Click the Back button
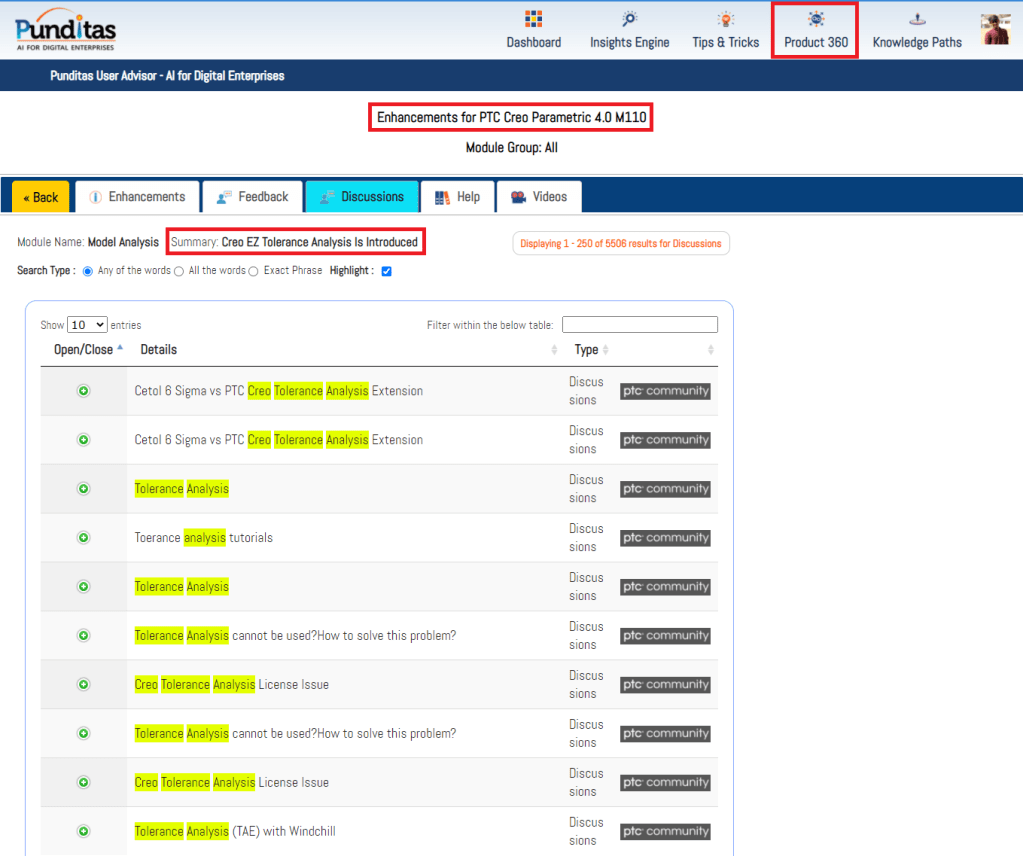The width and height of the screenshot is (1023, 856). [x=41, y=197]
